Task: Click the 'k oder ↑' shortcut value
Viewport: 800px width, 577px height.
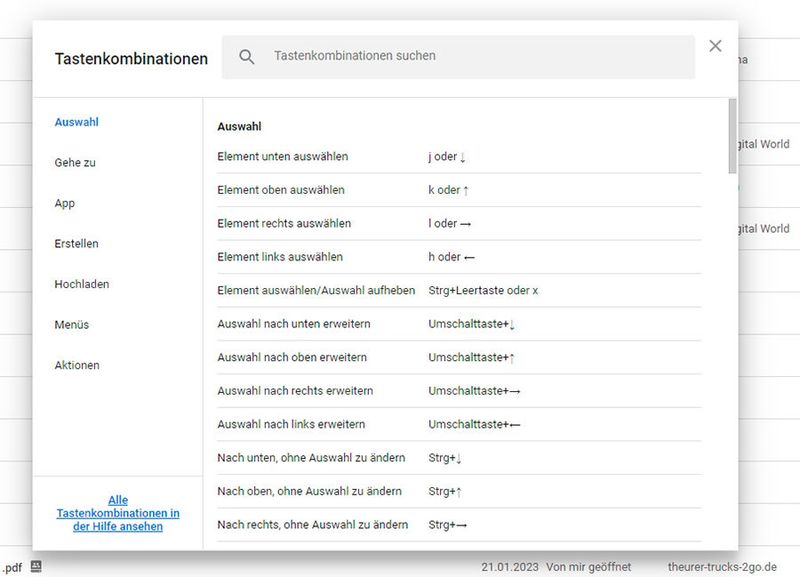Action: (x=448, y=190)
